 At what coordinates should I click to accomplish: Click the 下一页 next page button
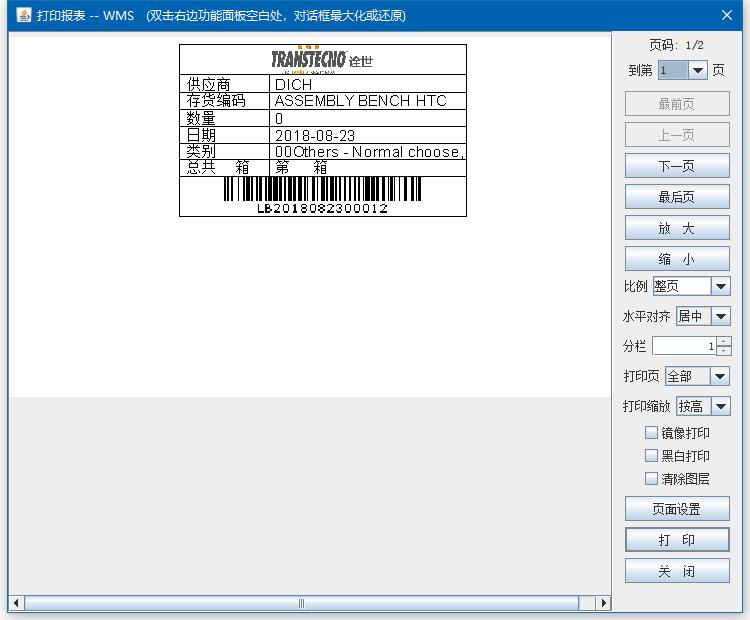pyautogui.click(x=677, y=166)
